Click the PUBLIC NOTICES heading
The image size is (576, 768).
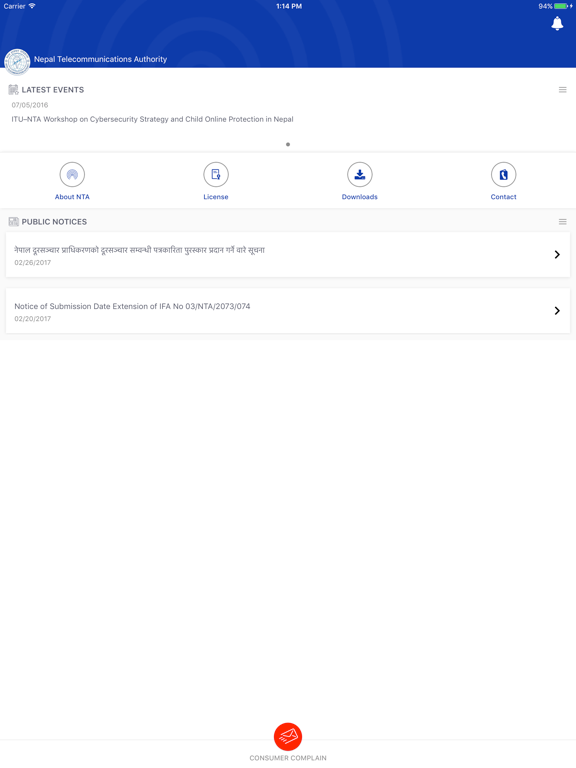(x=54, y=222)
